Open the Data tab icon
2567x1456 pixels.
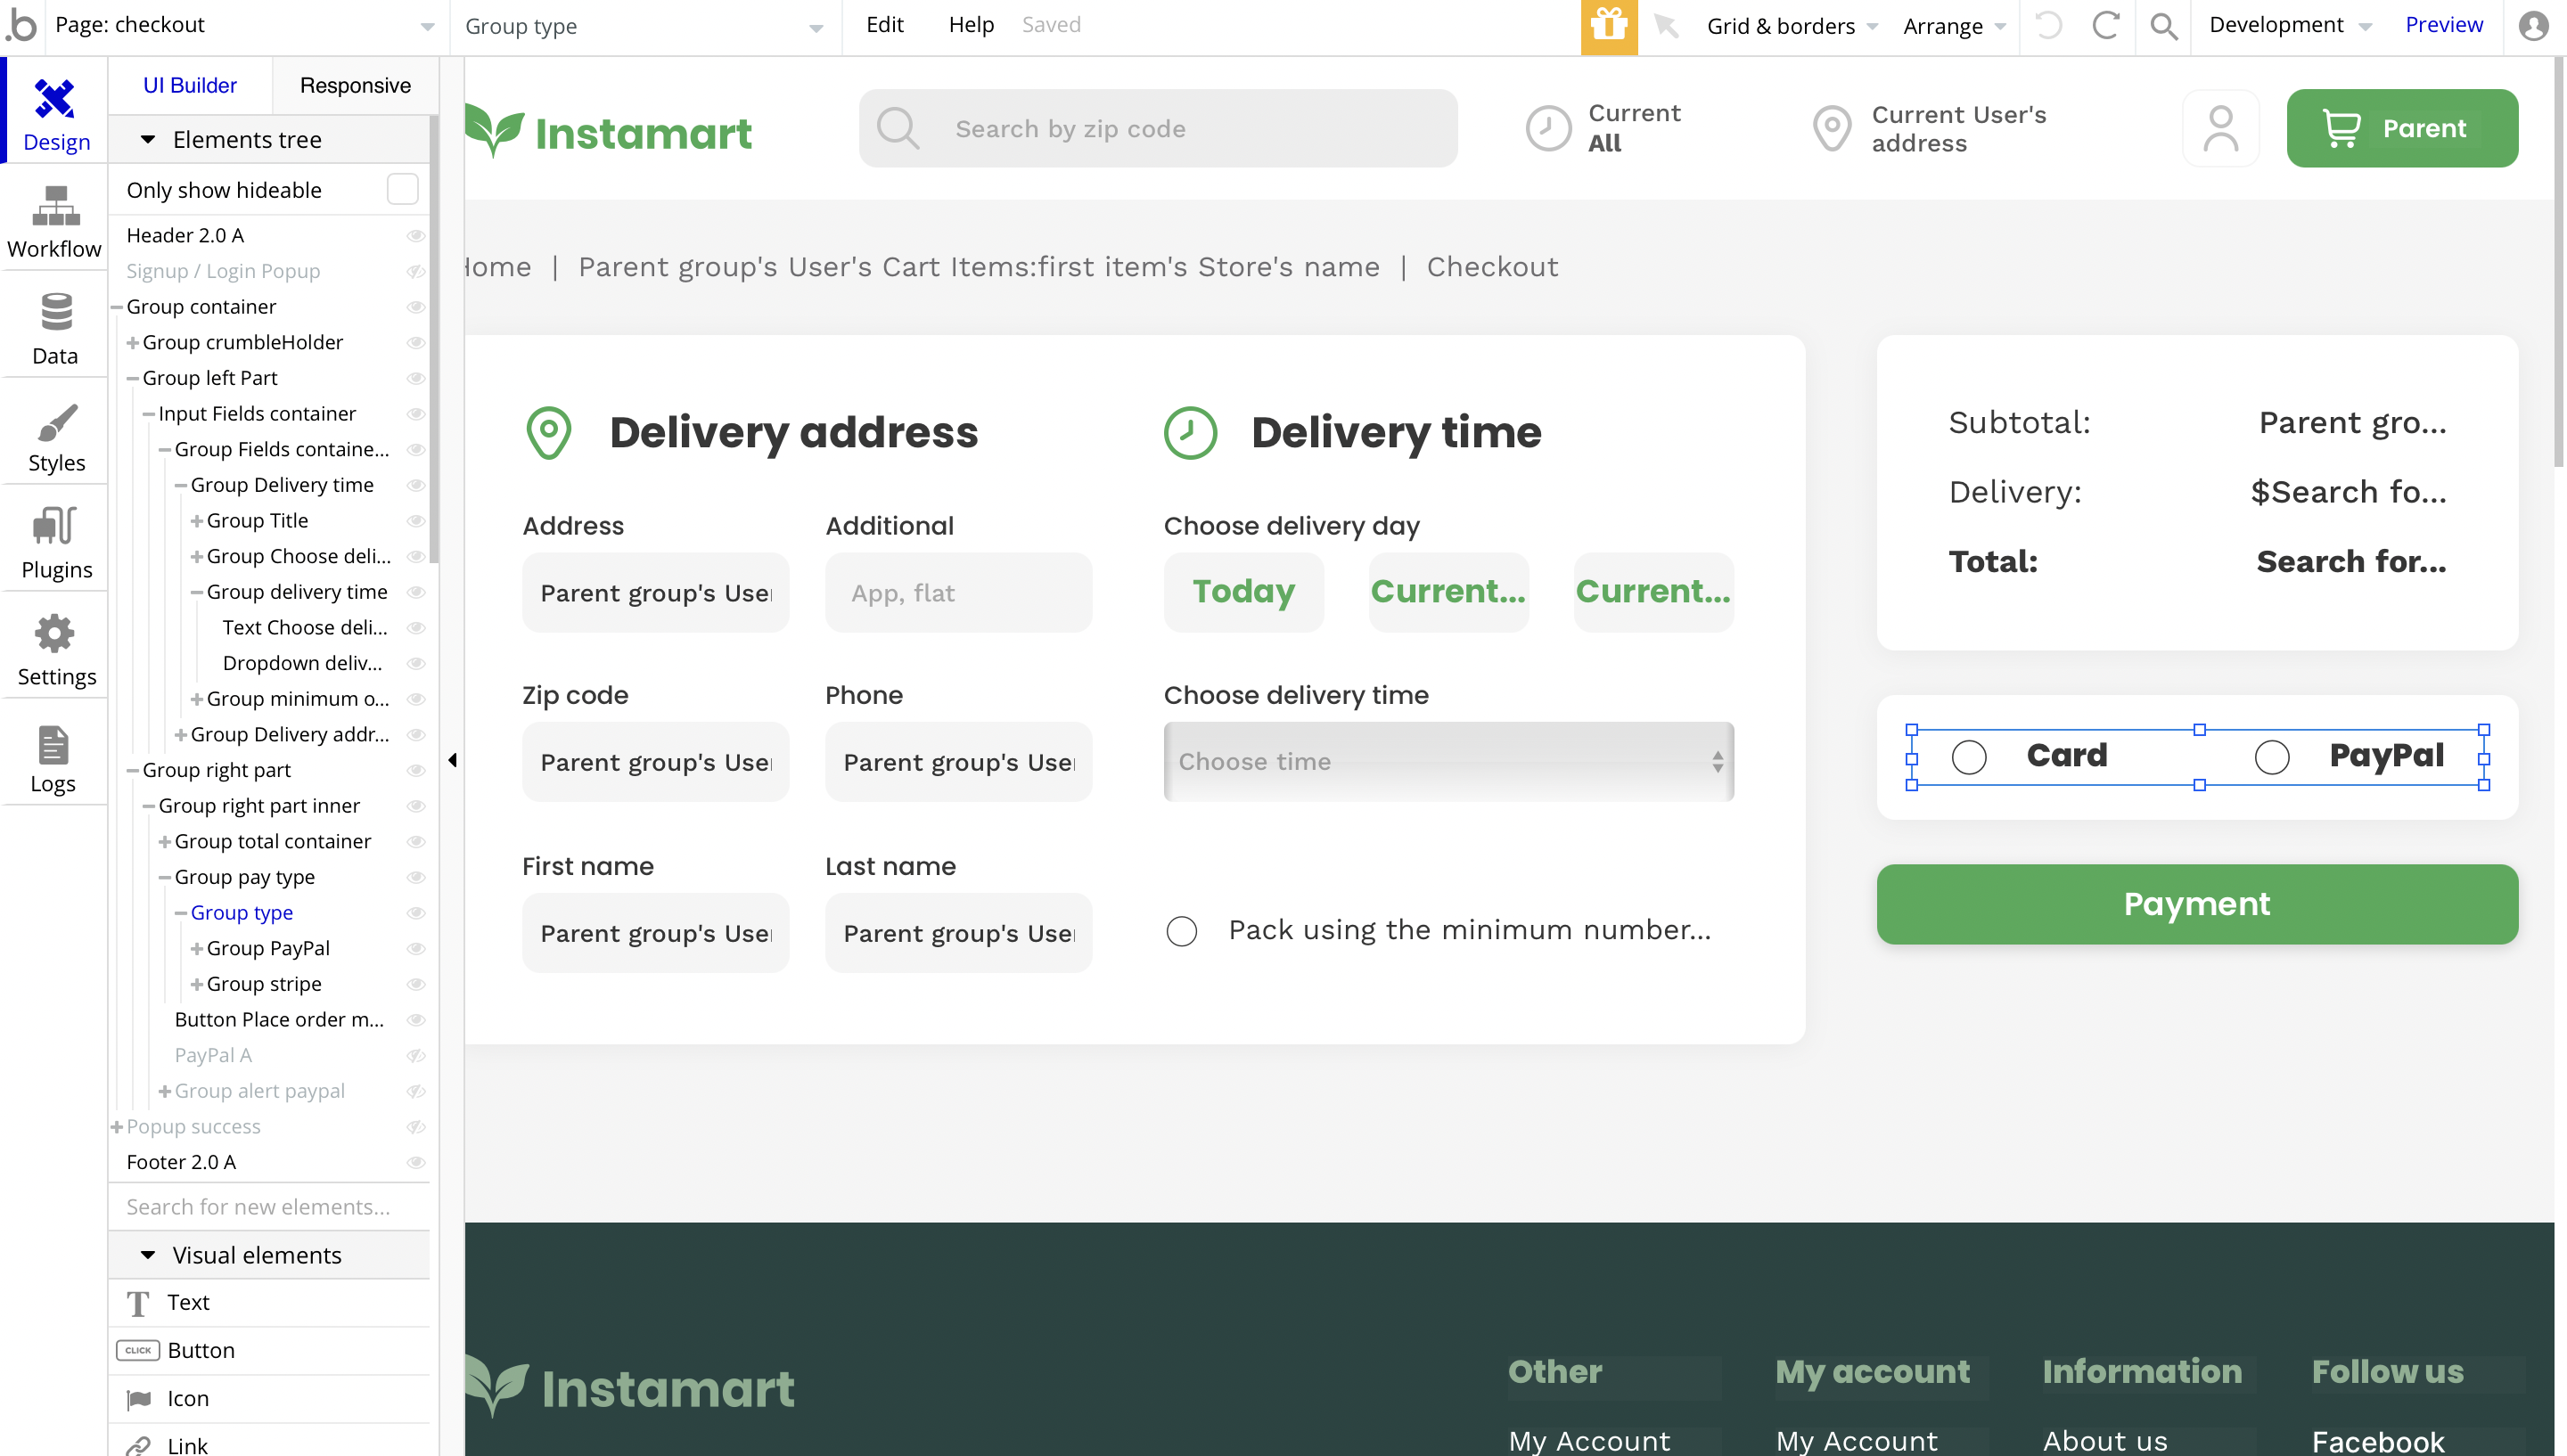[x=55, y=313]
